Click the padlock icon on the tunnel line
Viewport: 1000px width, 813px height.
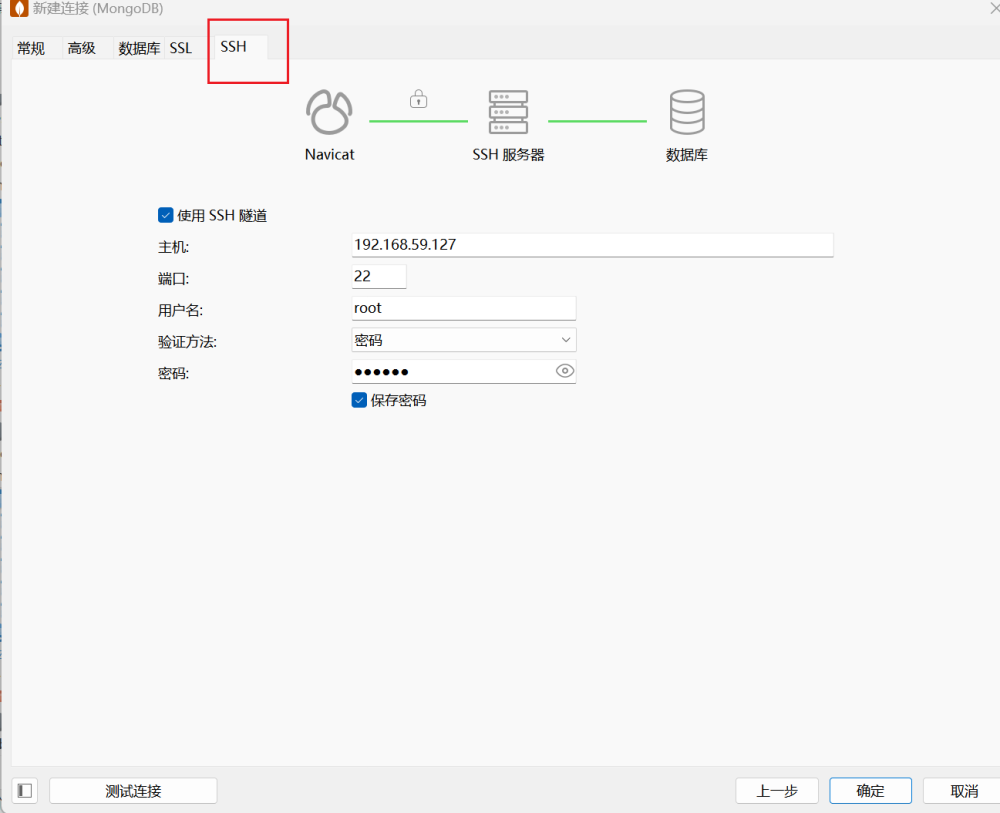(418, 99)
